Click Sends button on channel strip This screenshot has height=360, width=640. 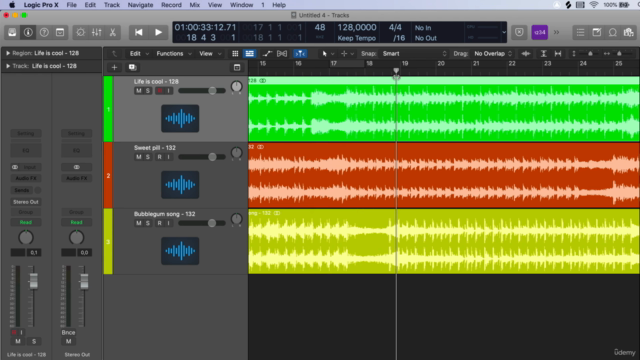(x=22, y=190)
